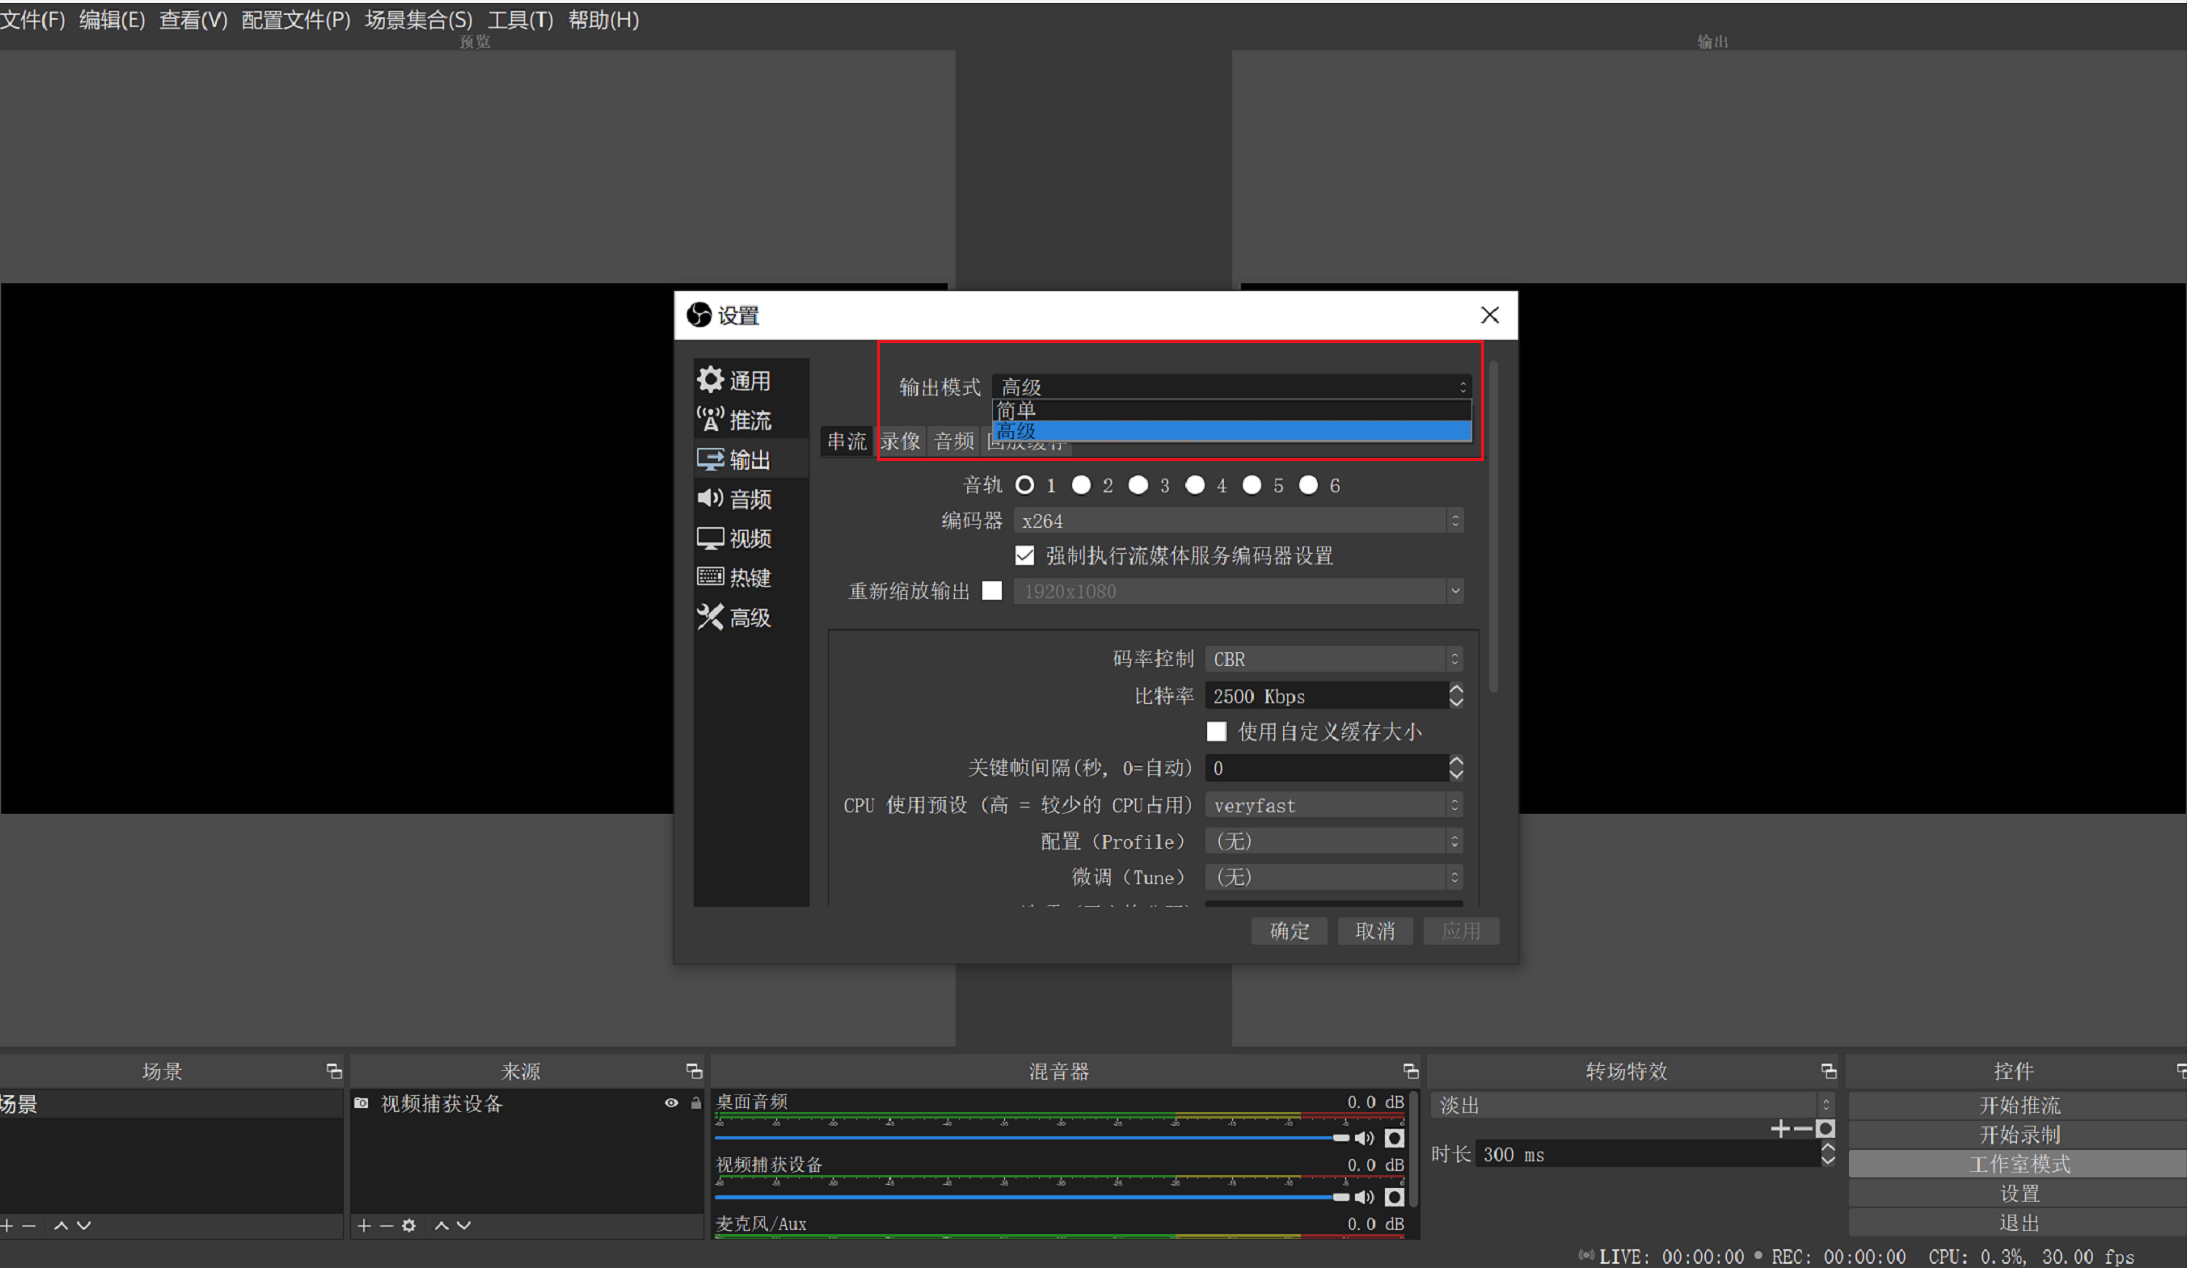Open source properties gear in 来源 panel
This screenshot has width=2187, height=1268.
(x=409, y=1225)
